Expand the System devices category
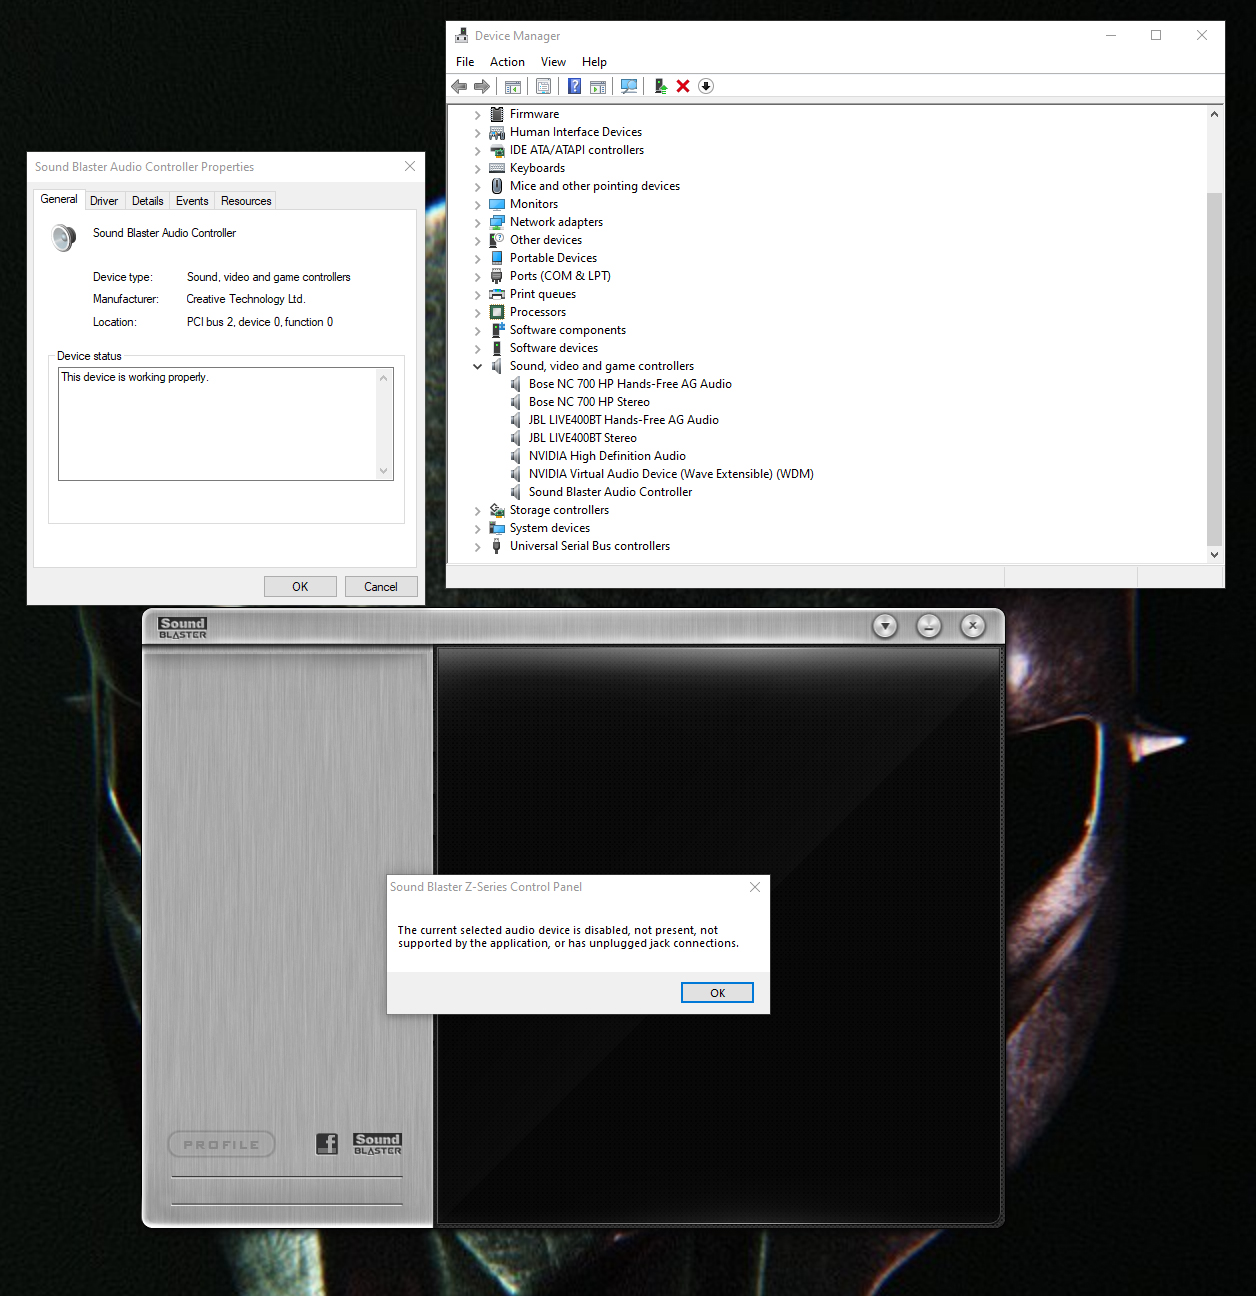The height and width of the screenshot is (1296, 1256). point(478,529)
